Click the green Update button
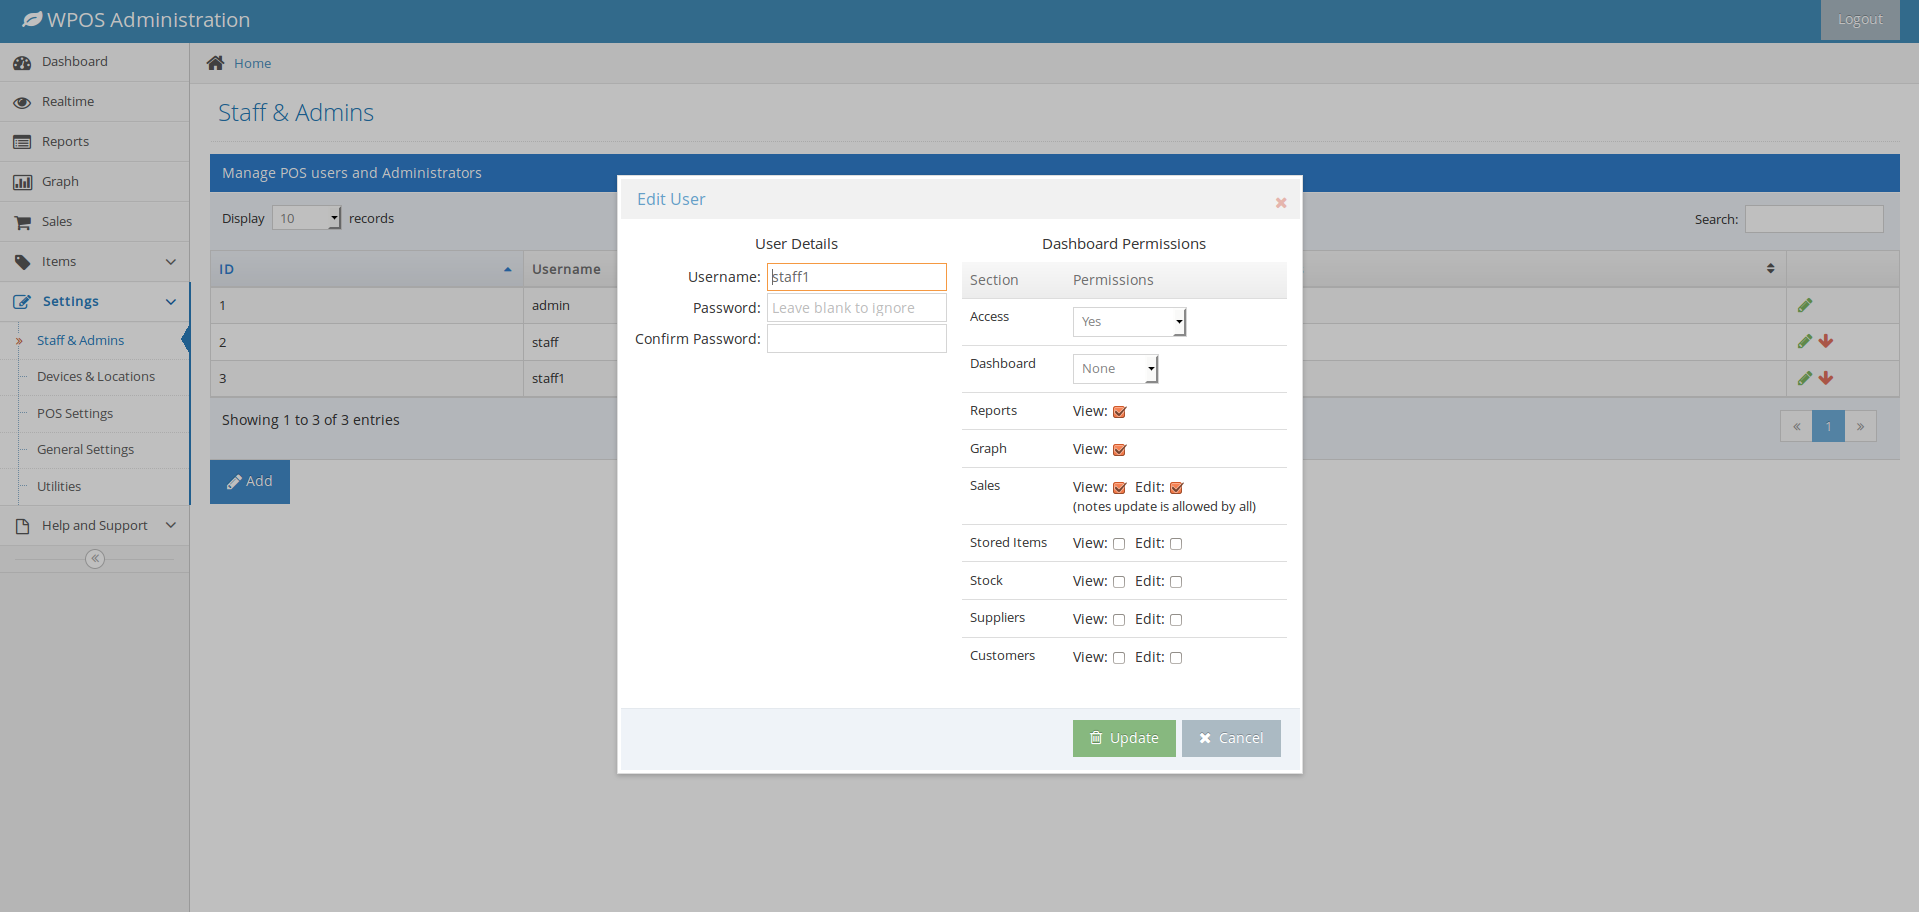Image resolution: width=1919 pixels, height=912 pixels. (x=1124, y=738)
